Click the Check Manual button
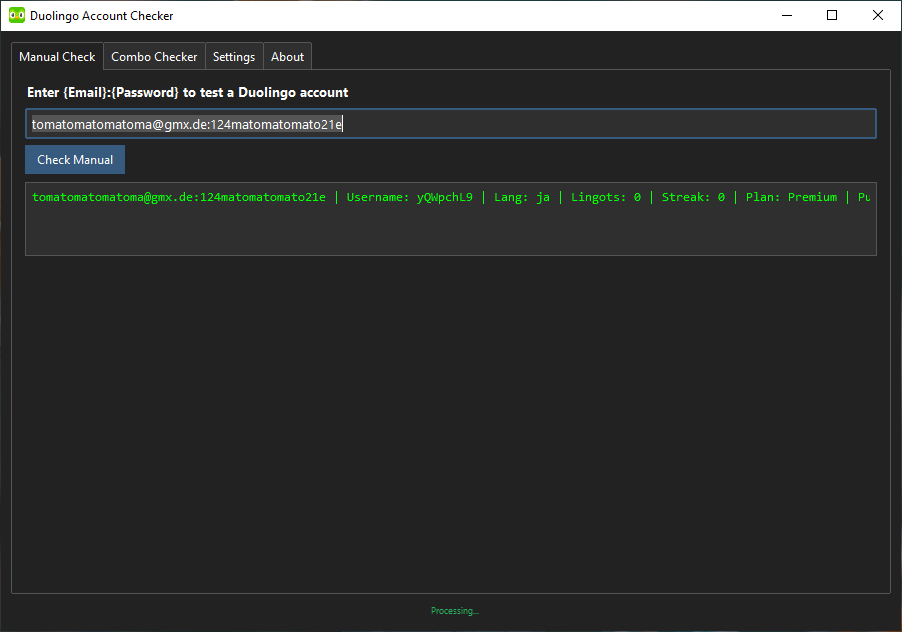The width and height of the screenshot is (902, 632). 75,159
